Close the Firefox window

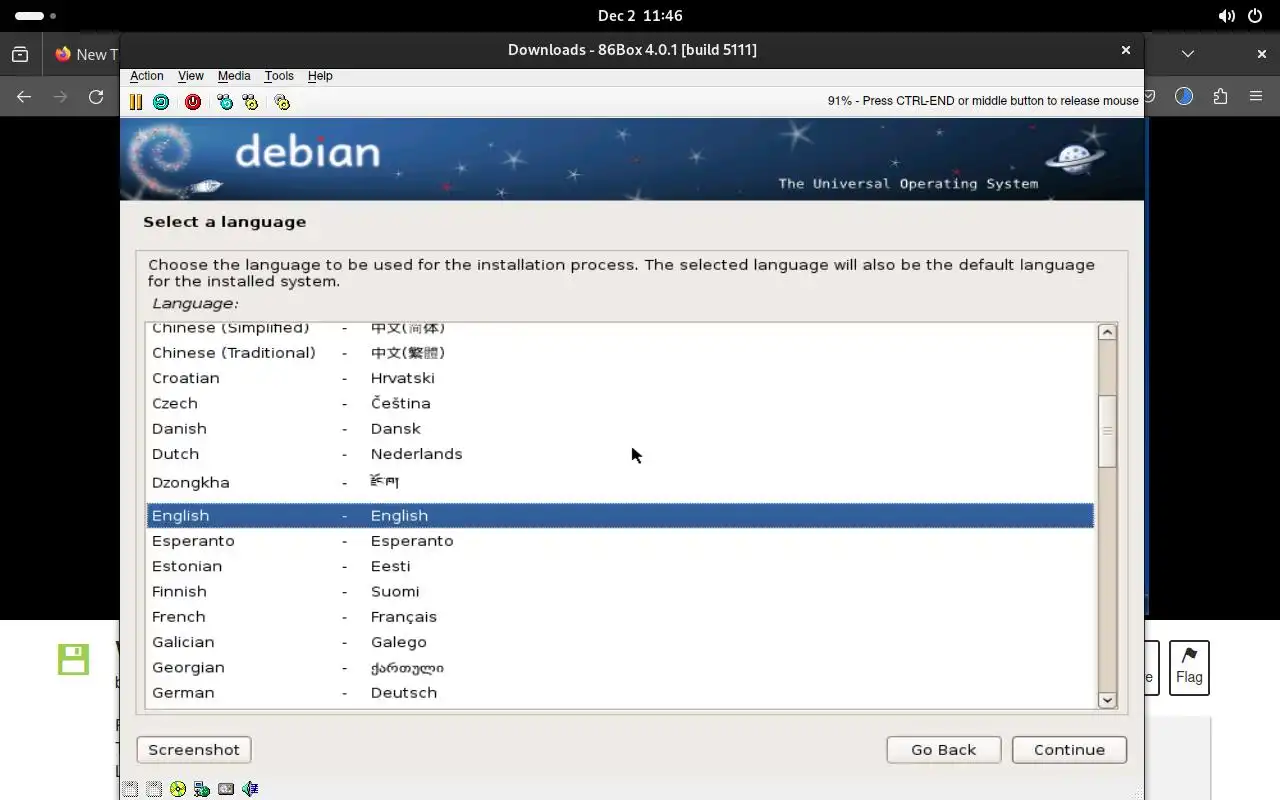click(x=1262, y=54)
